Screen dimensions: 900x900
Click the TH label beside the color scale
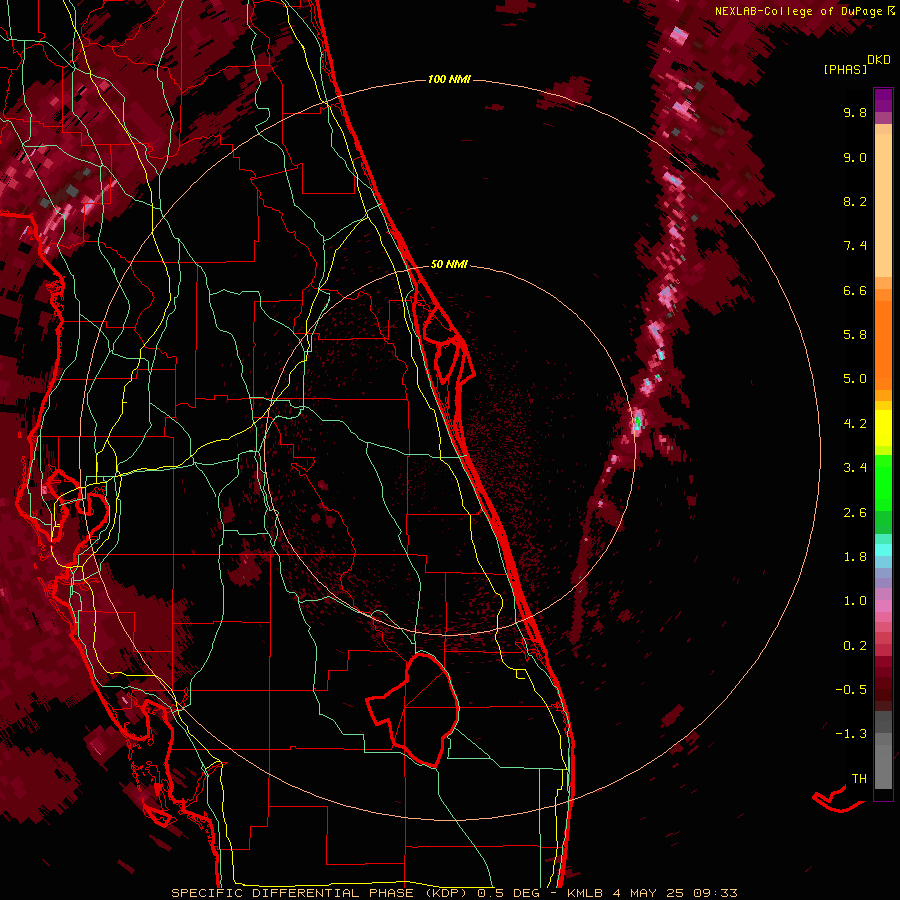[859, 779]
